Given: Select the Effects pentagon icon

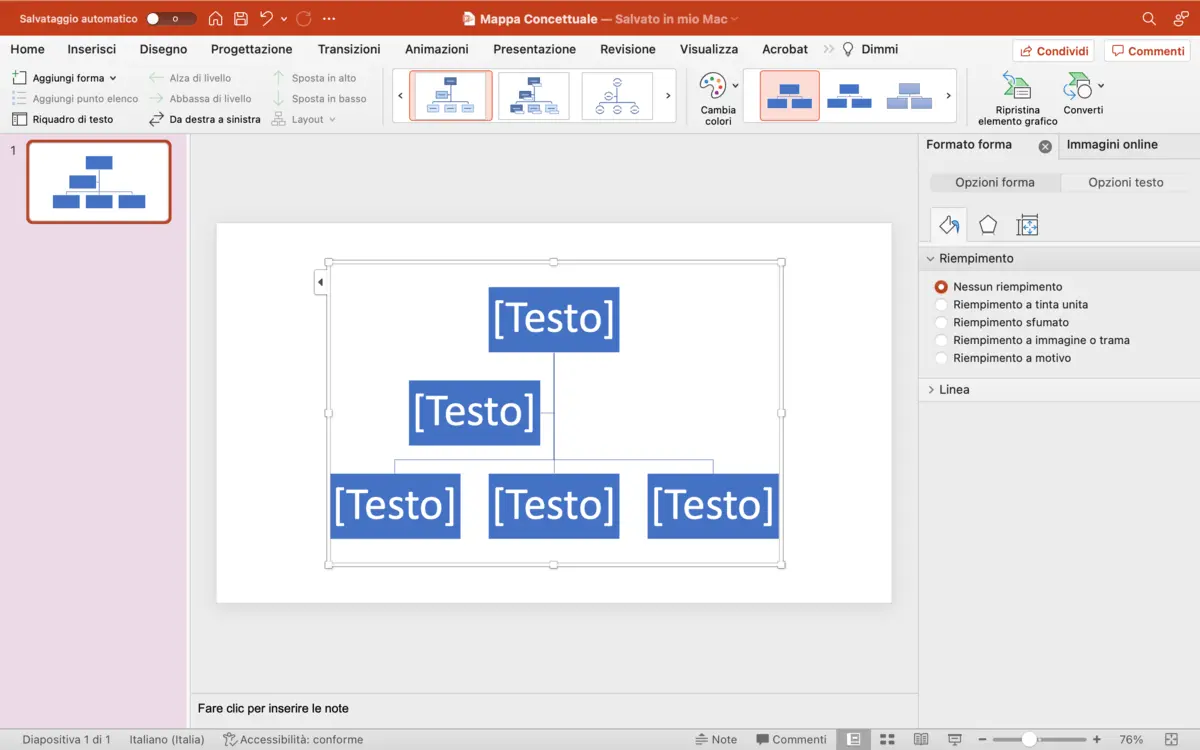Looking at the screenshot, I should pyautogui.click(x=987, y=224).
